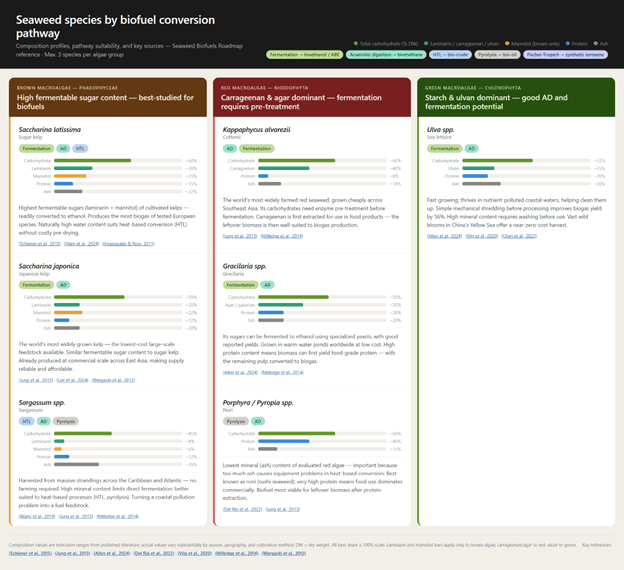This screenshot has height=570, width=624.
Task: Click the HTL tag on Saccharina latissima
Action: (80, 148)
